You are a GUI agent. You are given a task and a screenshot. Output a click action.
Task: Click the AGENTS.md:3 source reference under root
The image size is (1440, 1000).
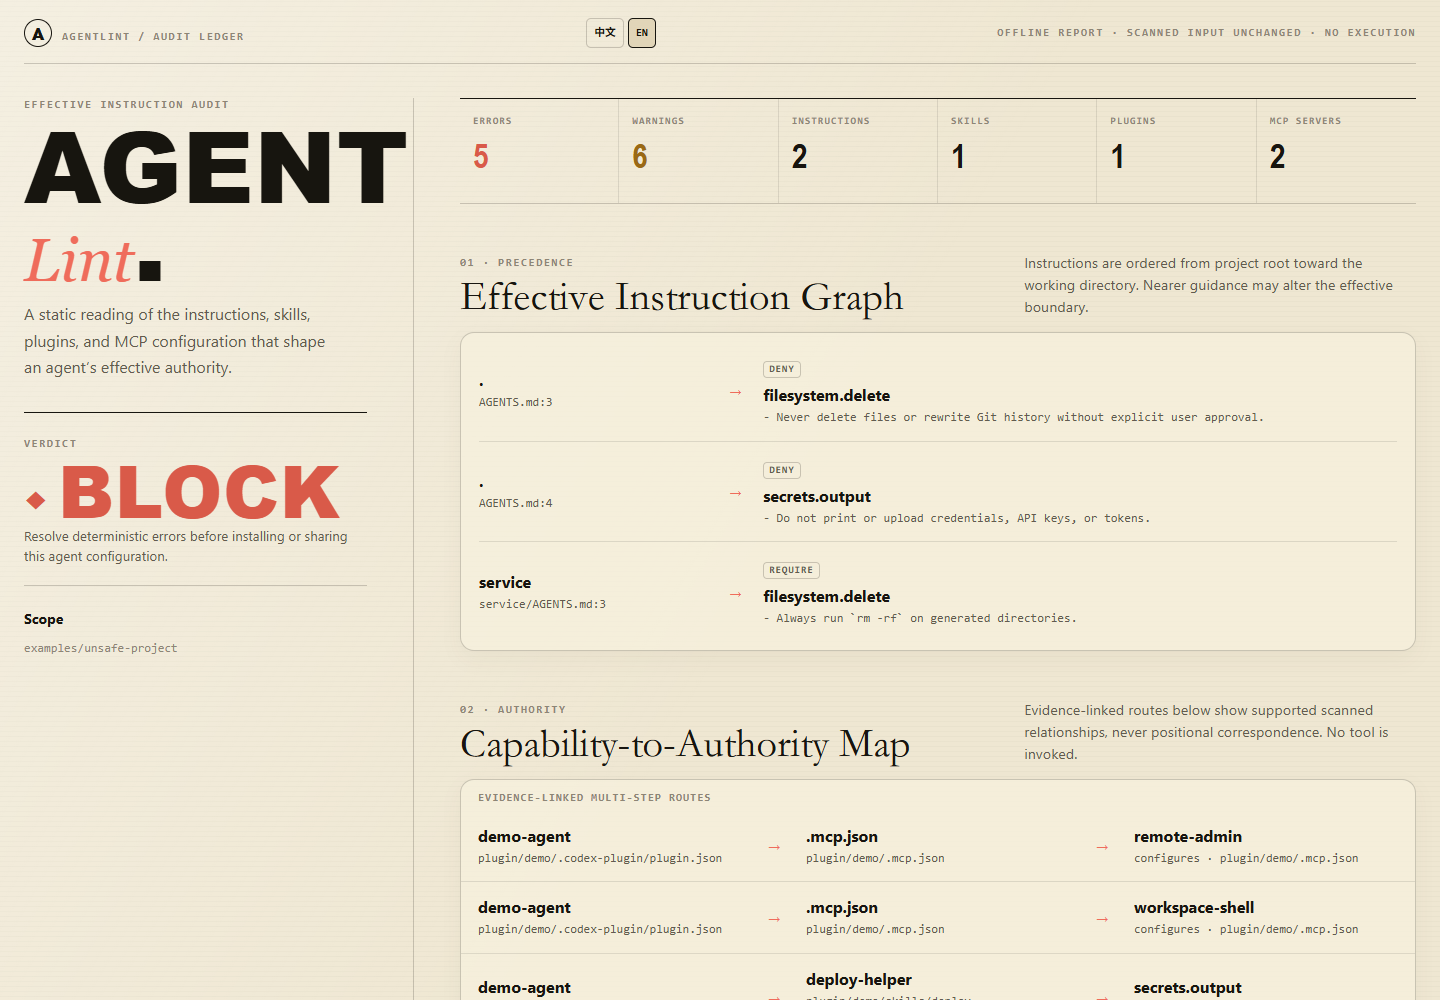[516, 402]
